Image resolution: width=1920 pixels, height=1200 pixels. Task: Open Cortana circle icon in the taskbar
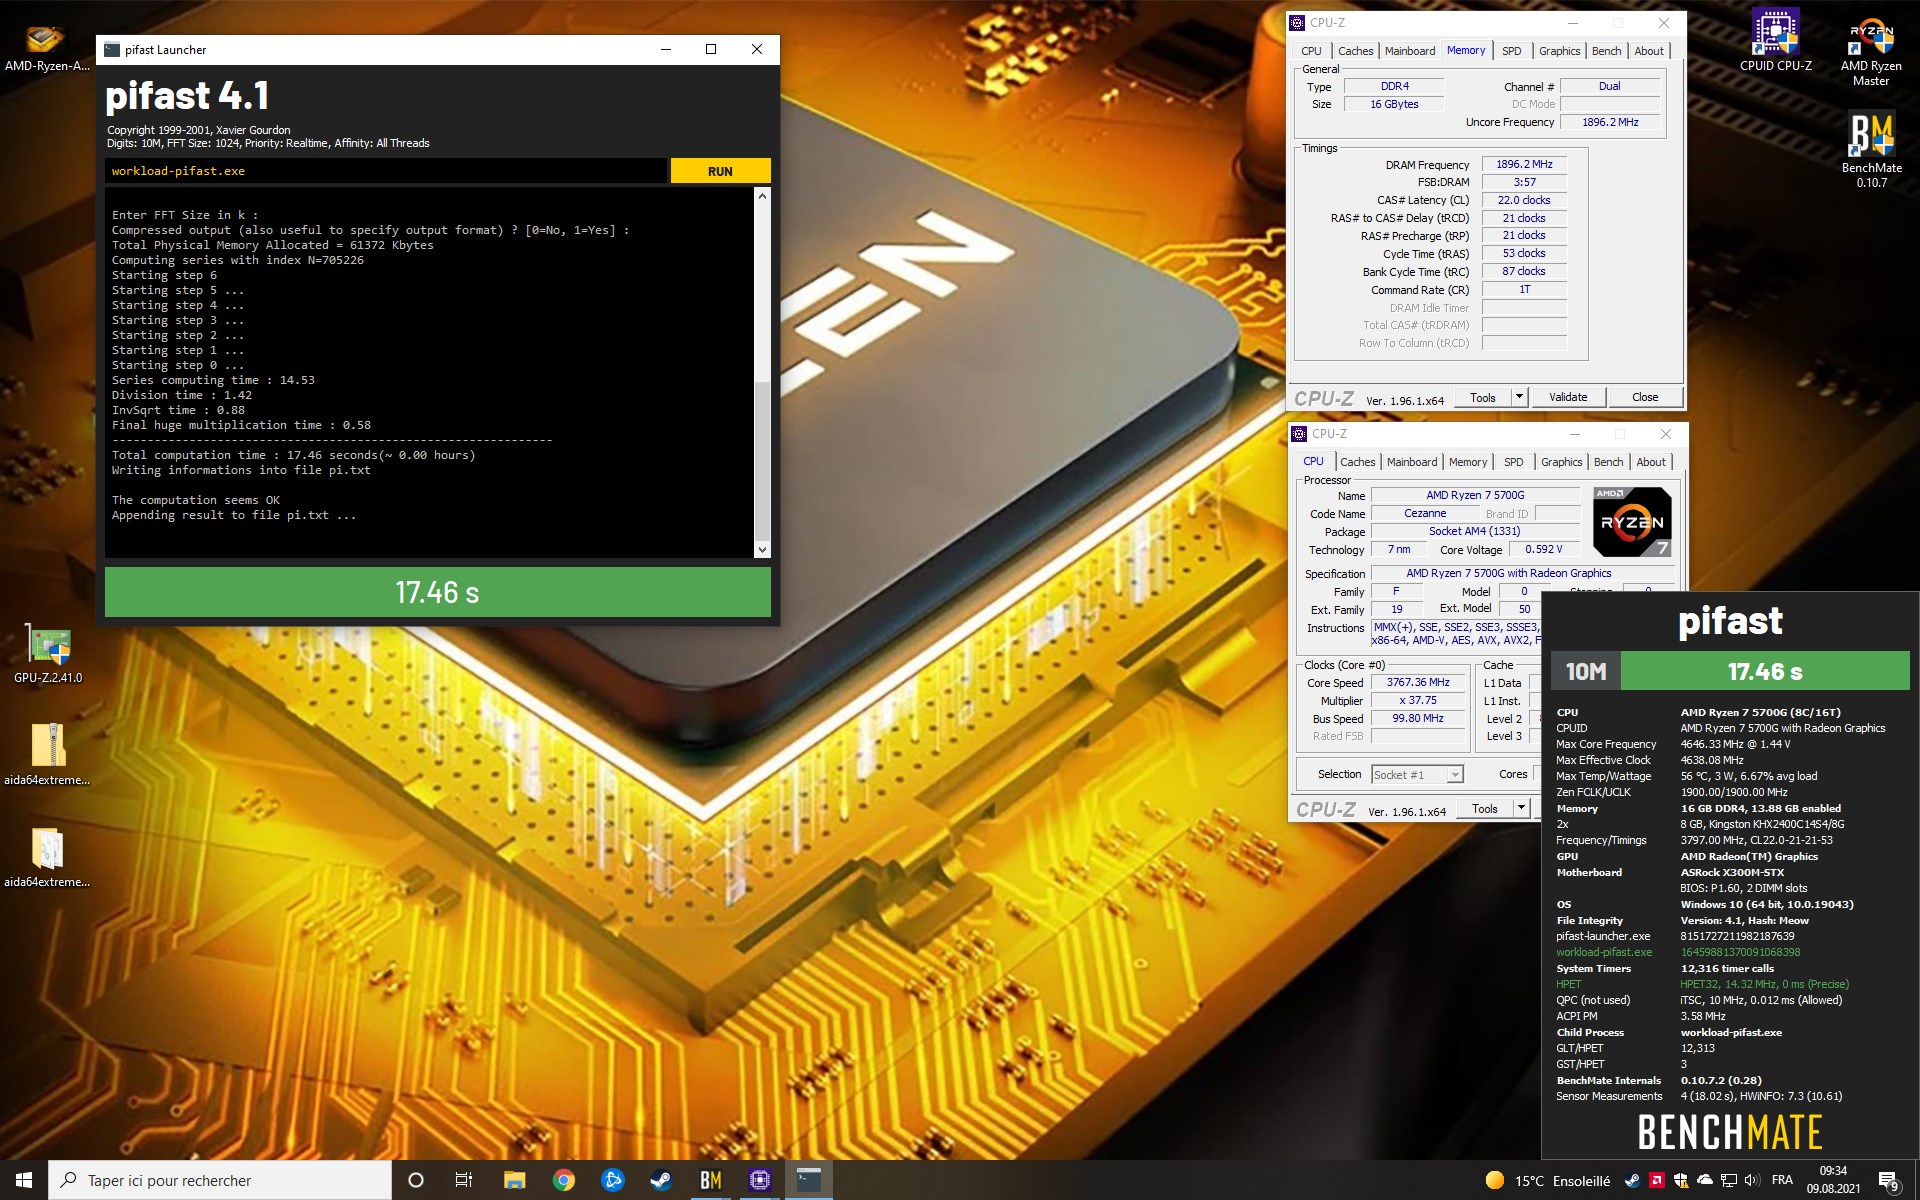[416, 1180]
